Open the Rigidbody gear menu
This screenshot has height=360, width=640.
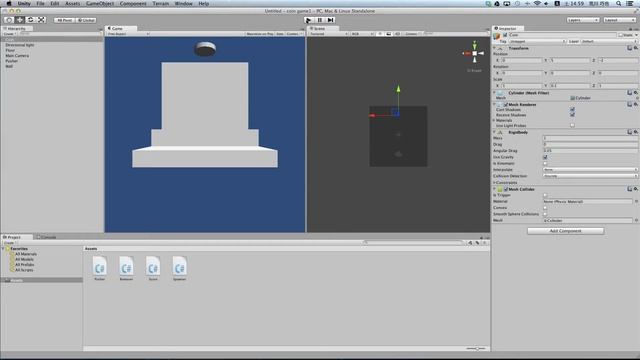[x=636, y=132]
